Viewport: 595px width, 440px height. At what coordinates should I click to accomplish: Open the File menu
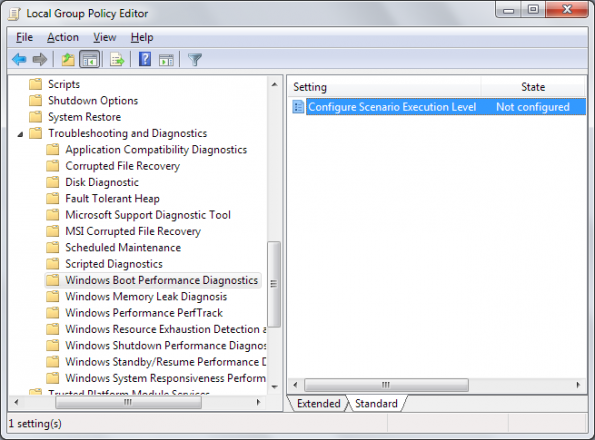[24, 37]
